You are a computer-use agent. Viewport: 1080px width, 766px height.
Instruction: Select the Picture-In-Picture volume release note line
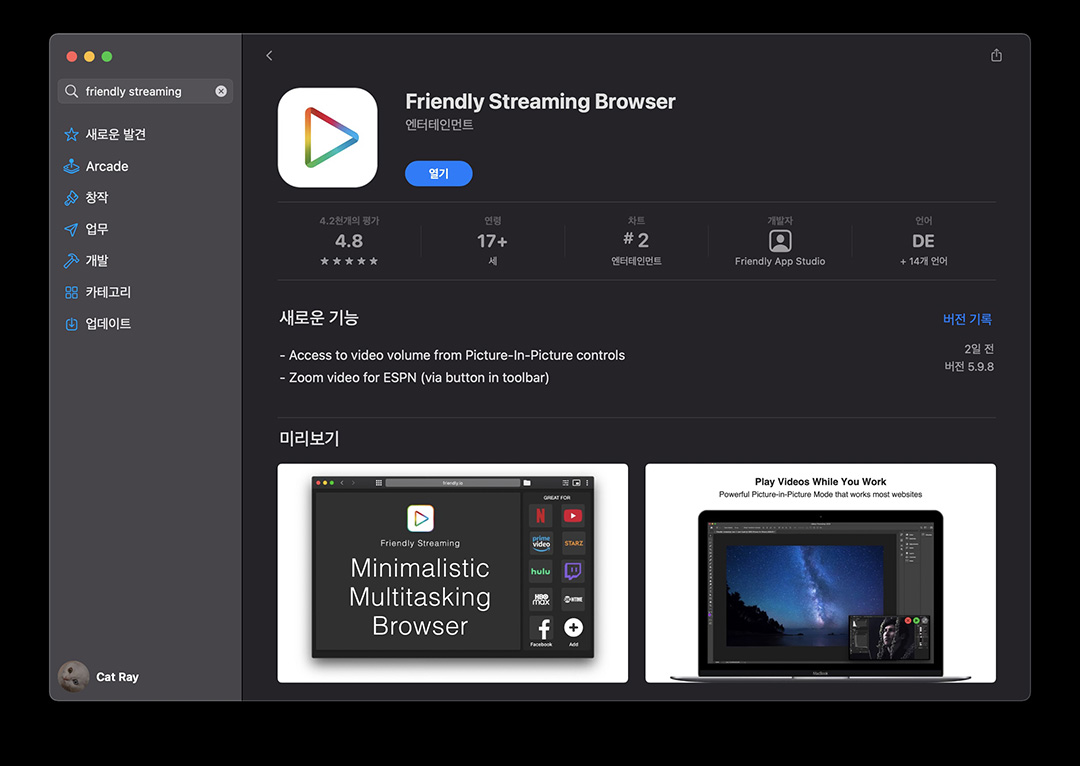pyautogui.click(x=453, y=355)
